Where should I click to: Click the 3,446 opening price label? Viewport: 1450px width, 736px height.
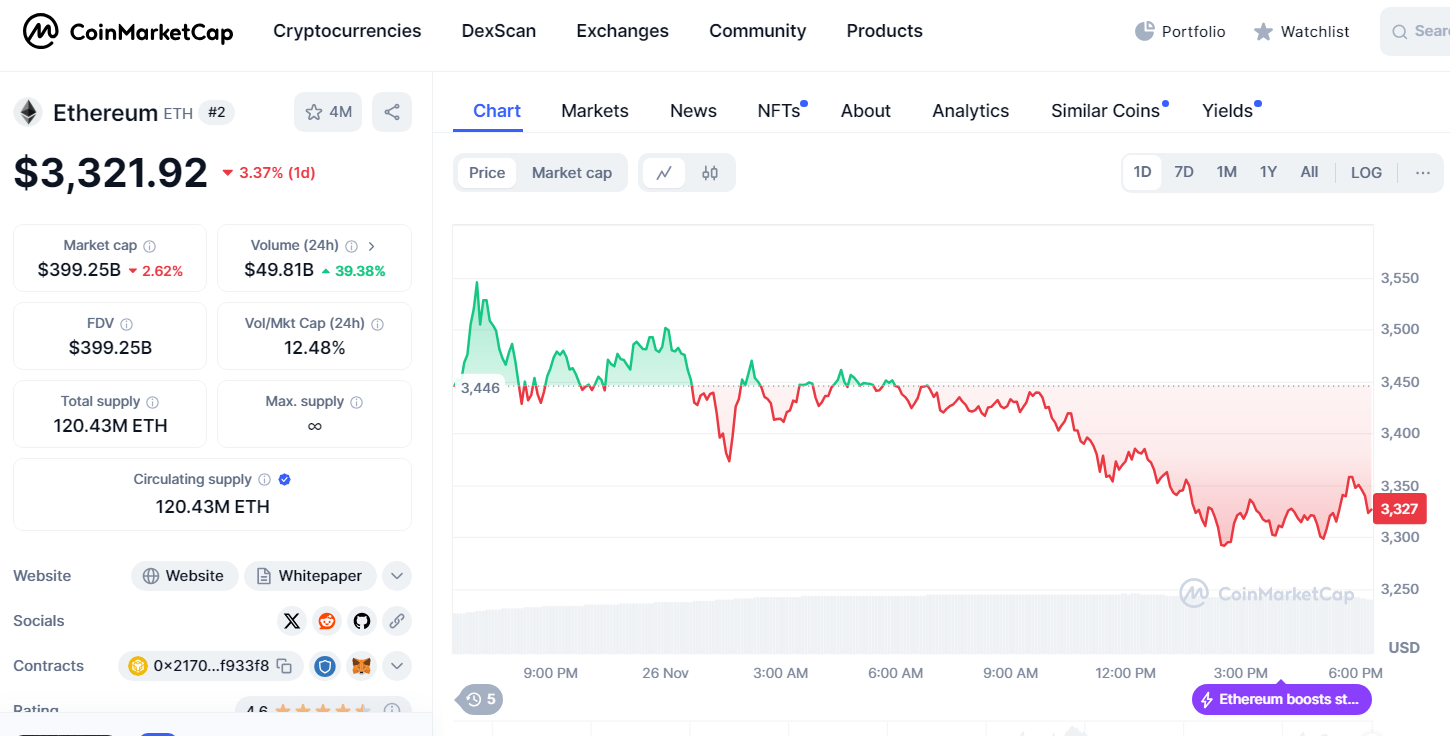click(x=480, y=388)
